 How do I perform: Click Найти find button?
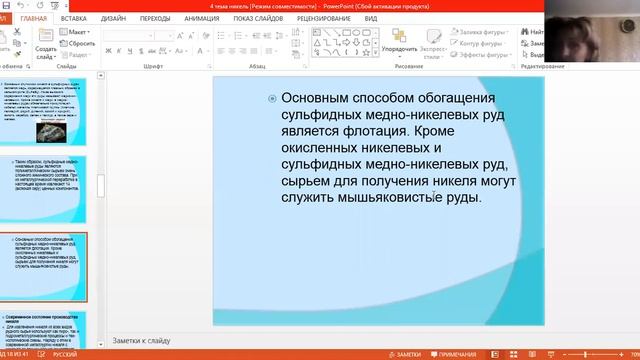tap(532, 32)
